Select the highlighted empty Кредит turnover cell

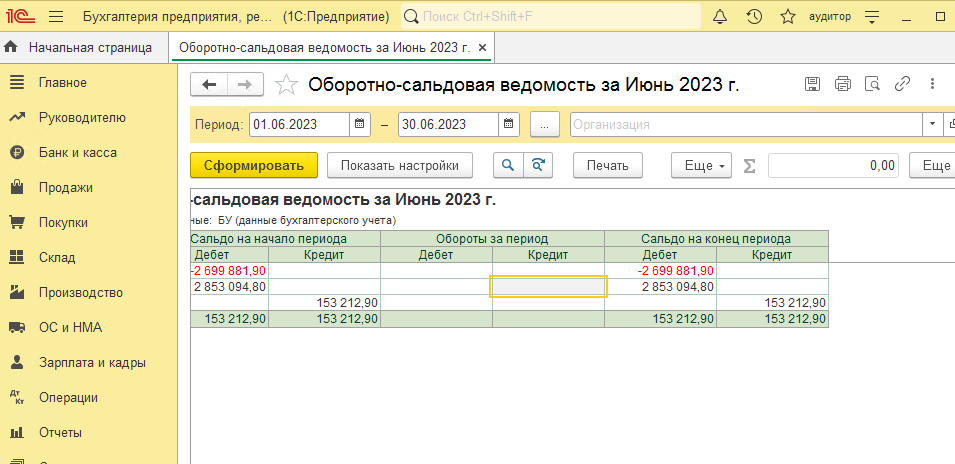tap(548, 286)
